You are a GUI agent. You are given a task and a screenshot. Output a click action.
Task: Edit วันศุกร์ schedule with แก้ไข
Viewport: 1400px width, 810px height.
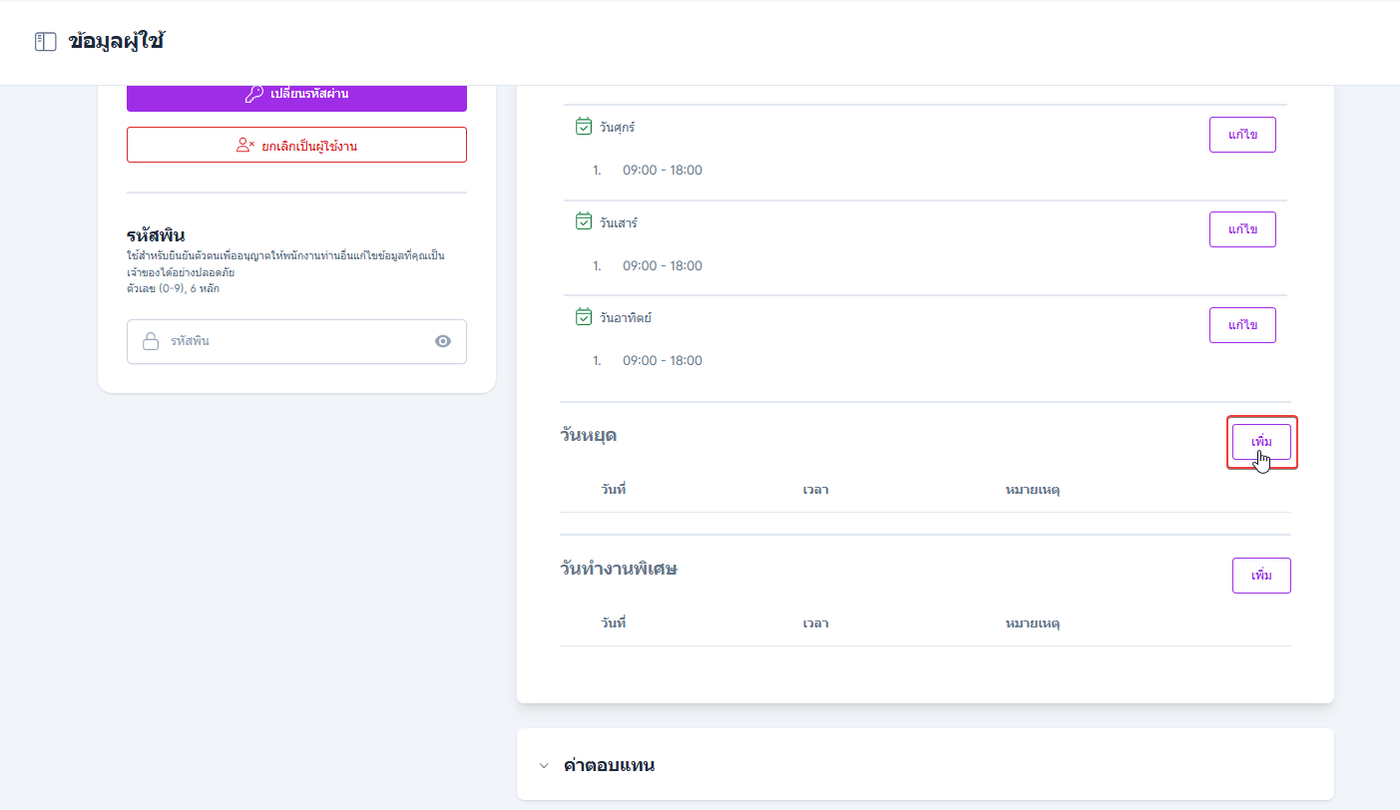[x=1242, y=135]
